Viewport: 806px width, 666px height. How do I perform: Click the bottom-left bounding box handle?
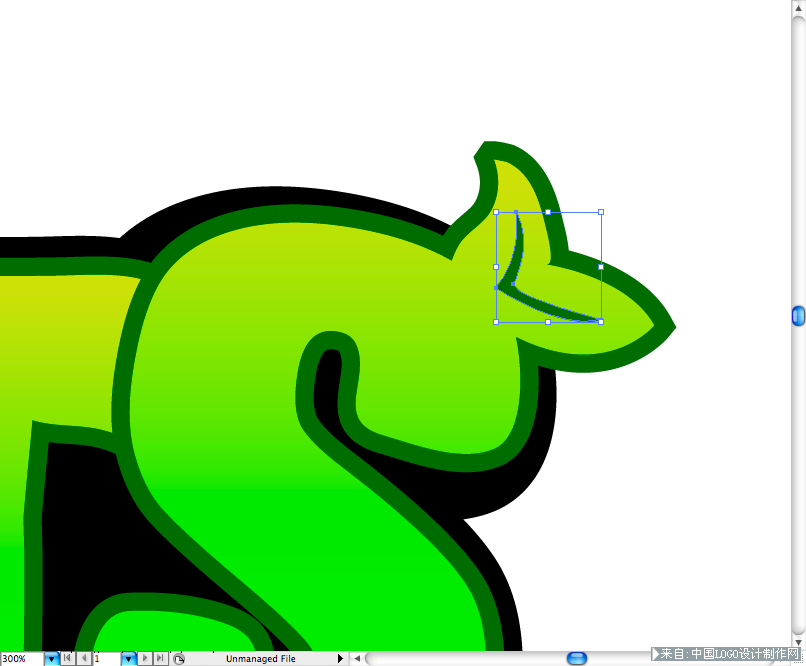click(x=496, y=322)
